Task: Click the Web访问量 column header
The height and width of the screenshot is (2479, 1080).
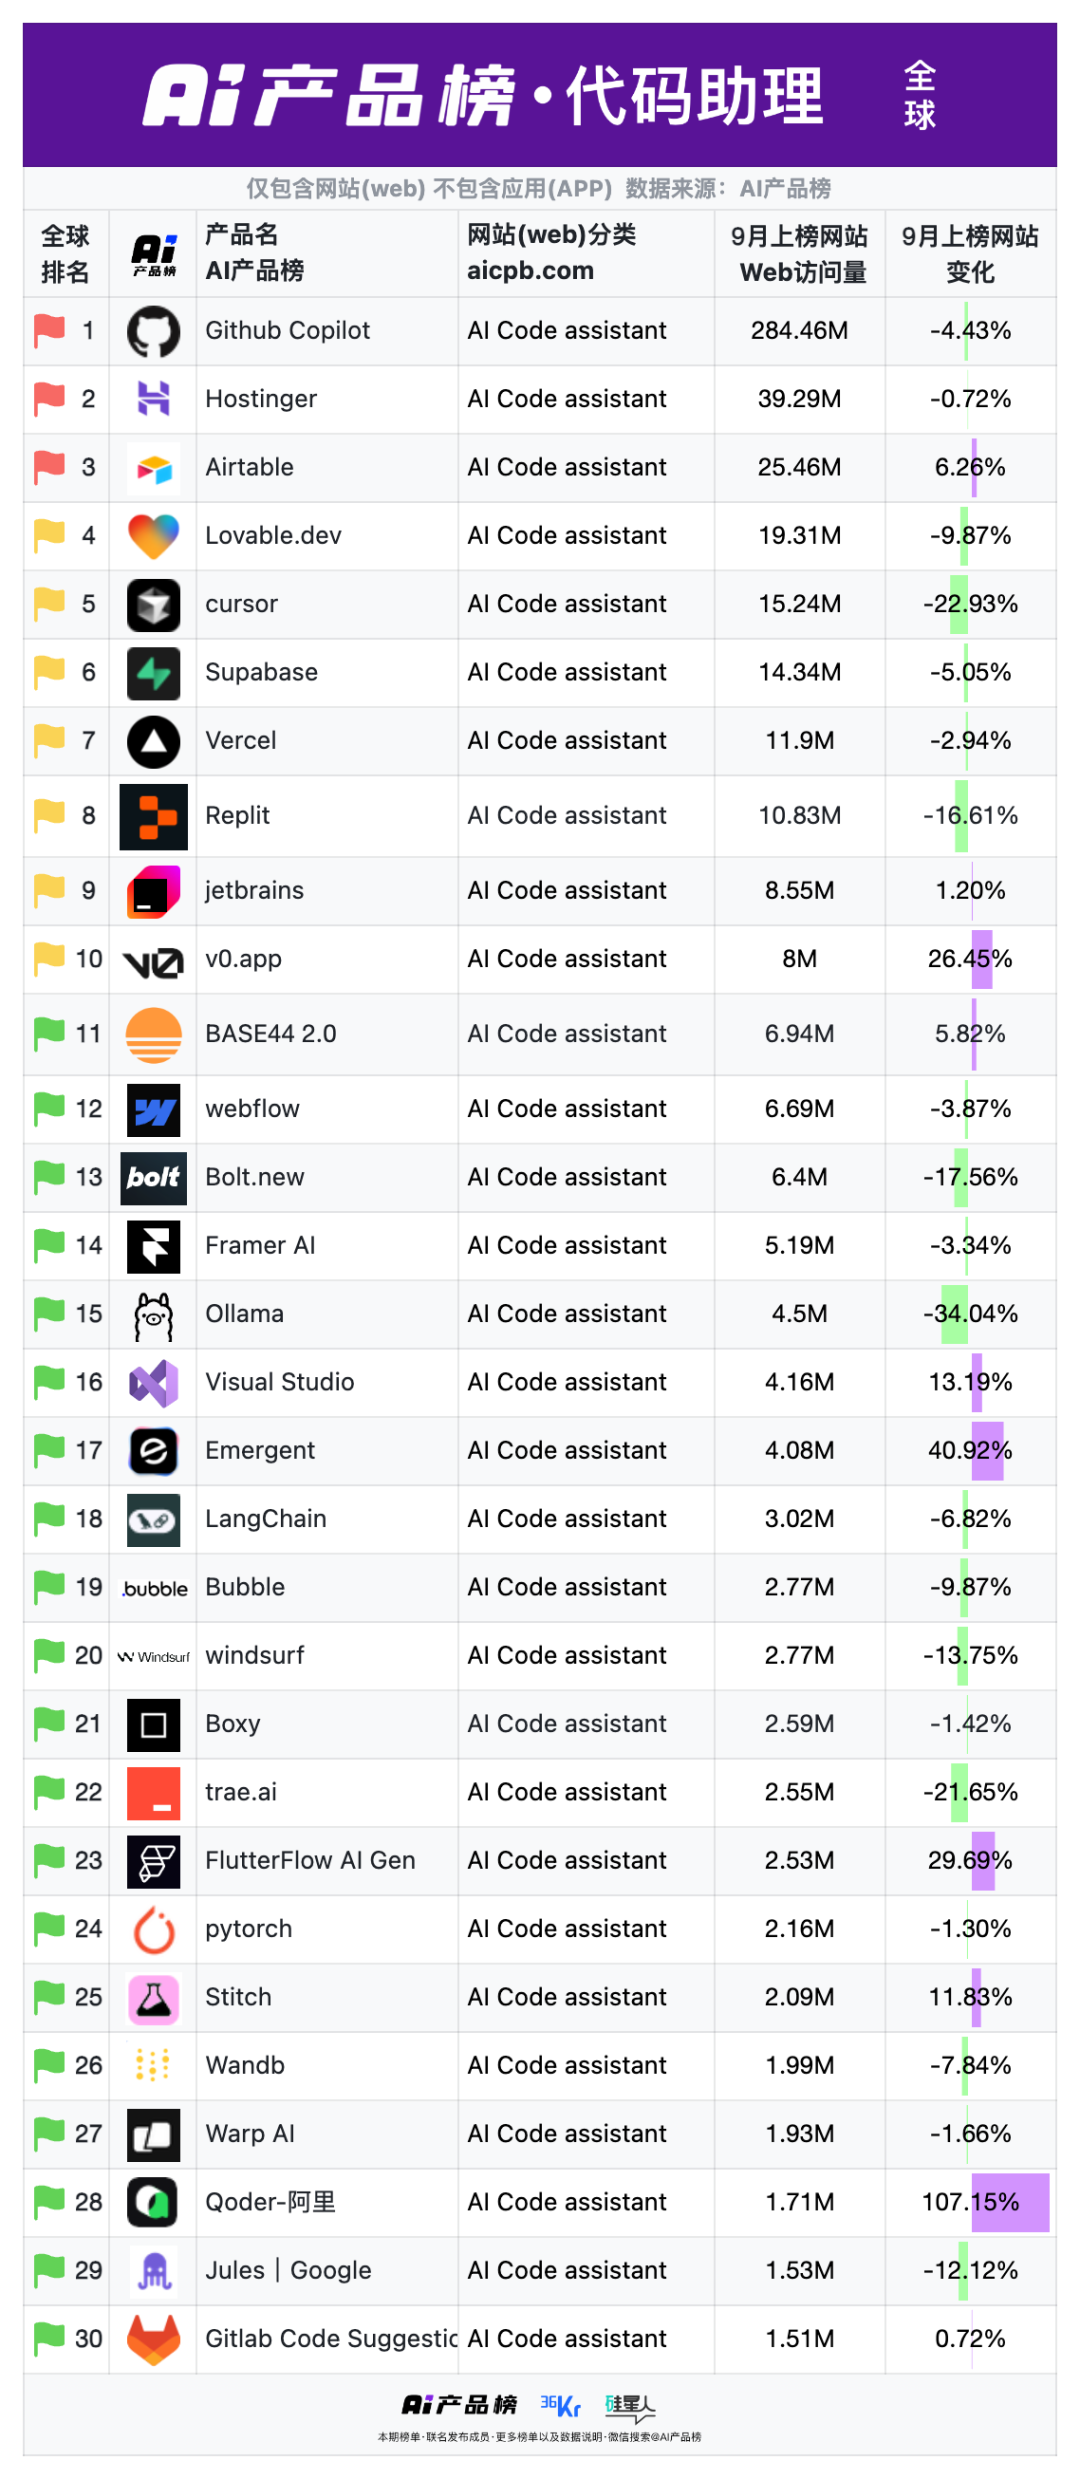Action: tap(799, 254)
